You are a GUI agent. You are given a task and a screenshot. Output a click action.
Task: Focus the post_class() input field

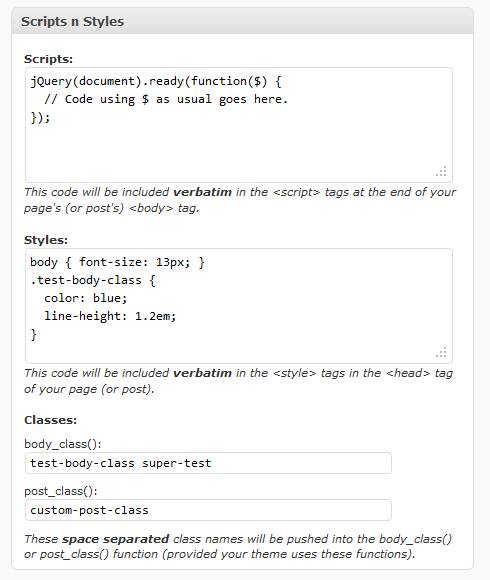pyautogui.click(x=208, y=510)
